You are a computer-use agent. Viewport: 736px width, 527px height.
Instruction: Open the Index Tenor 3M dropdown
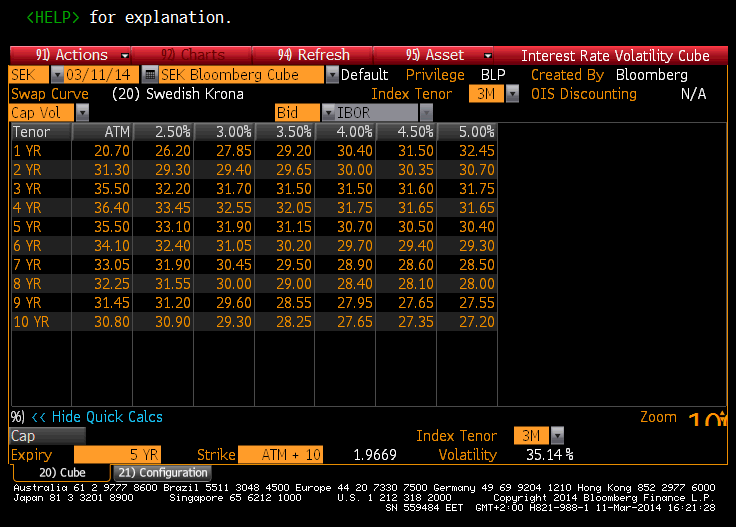click(x=512, y=94)
